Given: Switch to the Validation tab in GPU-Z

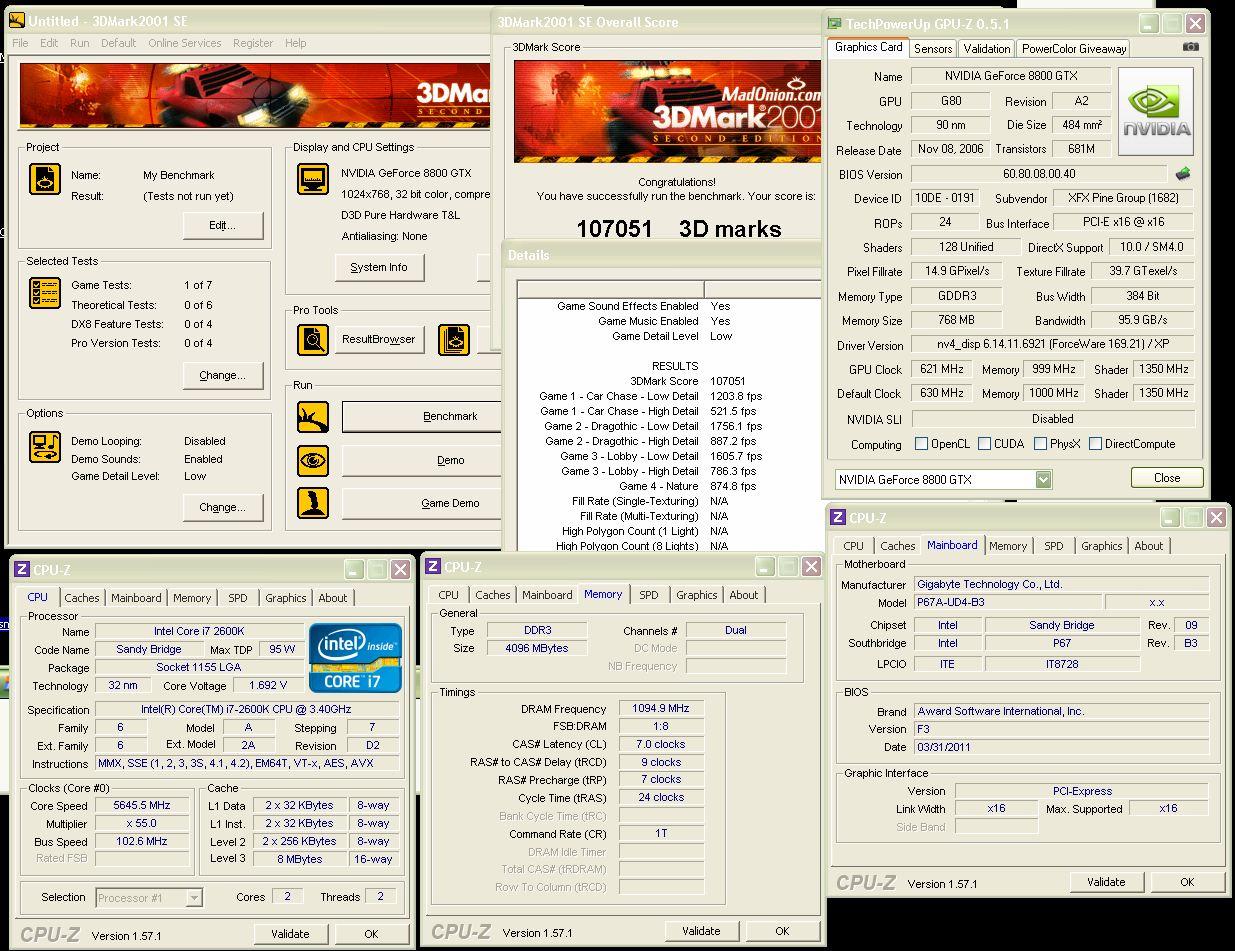Looking at the screenshot, I should click(987, 48).
